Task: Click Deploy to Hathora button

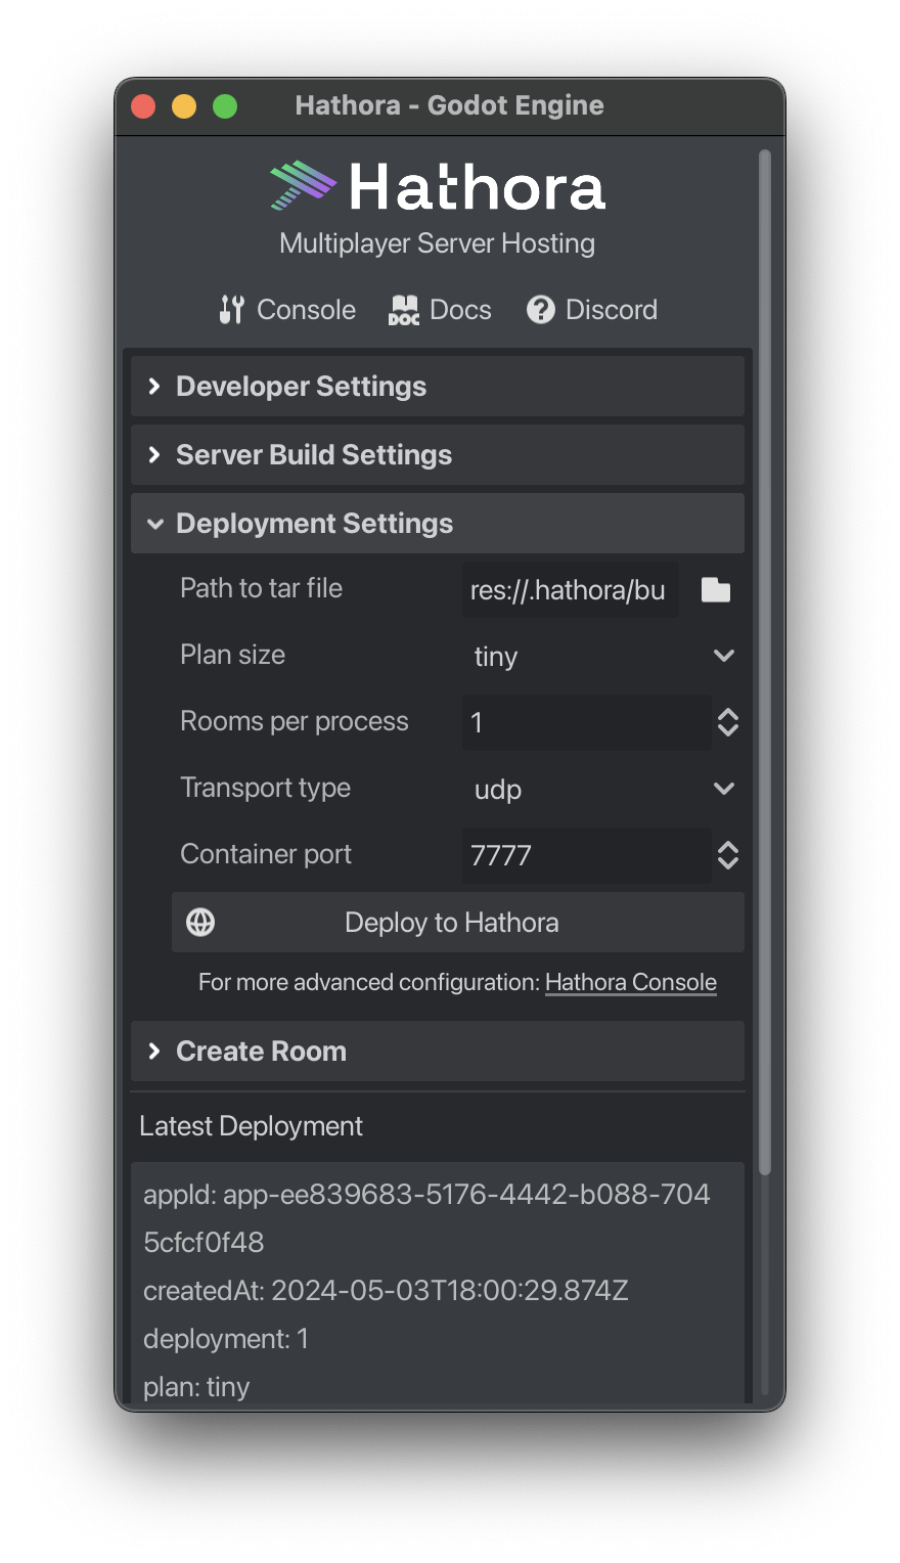Action: pyautogui.click(x=458, y=922)
